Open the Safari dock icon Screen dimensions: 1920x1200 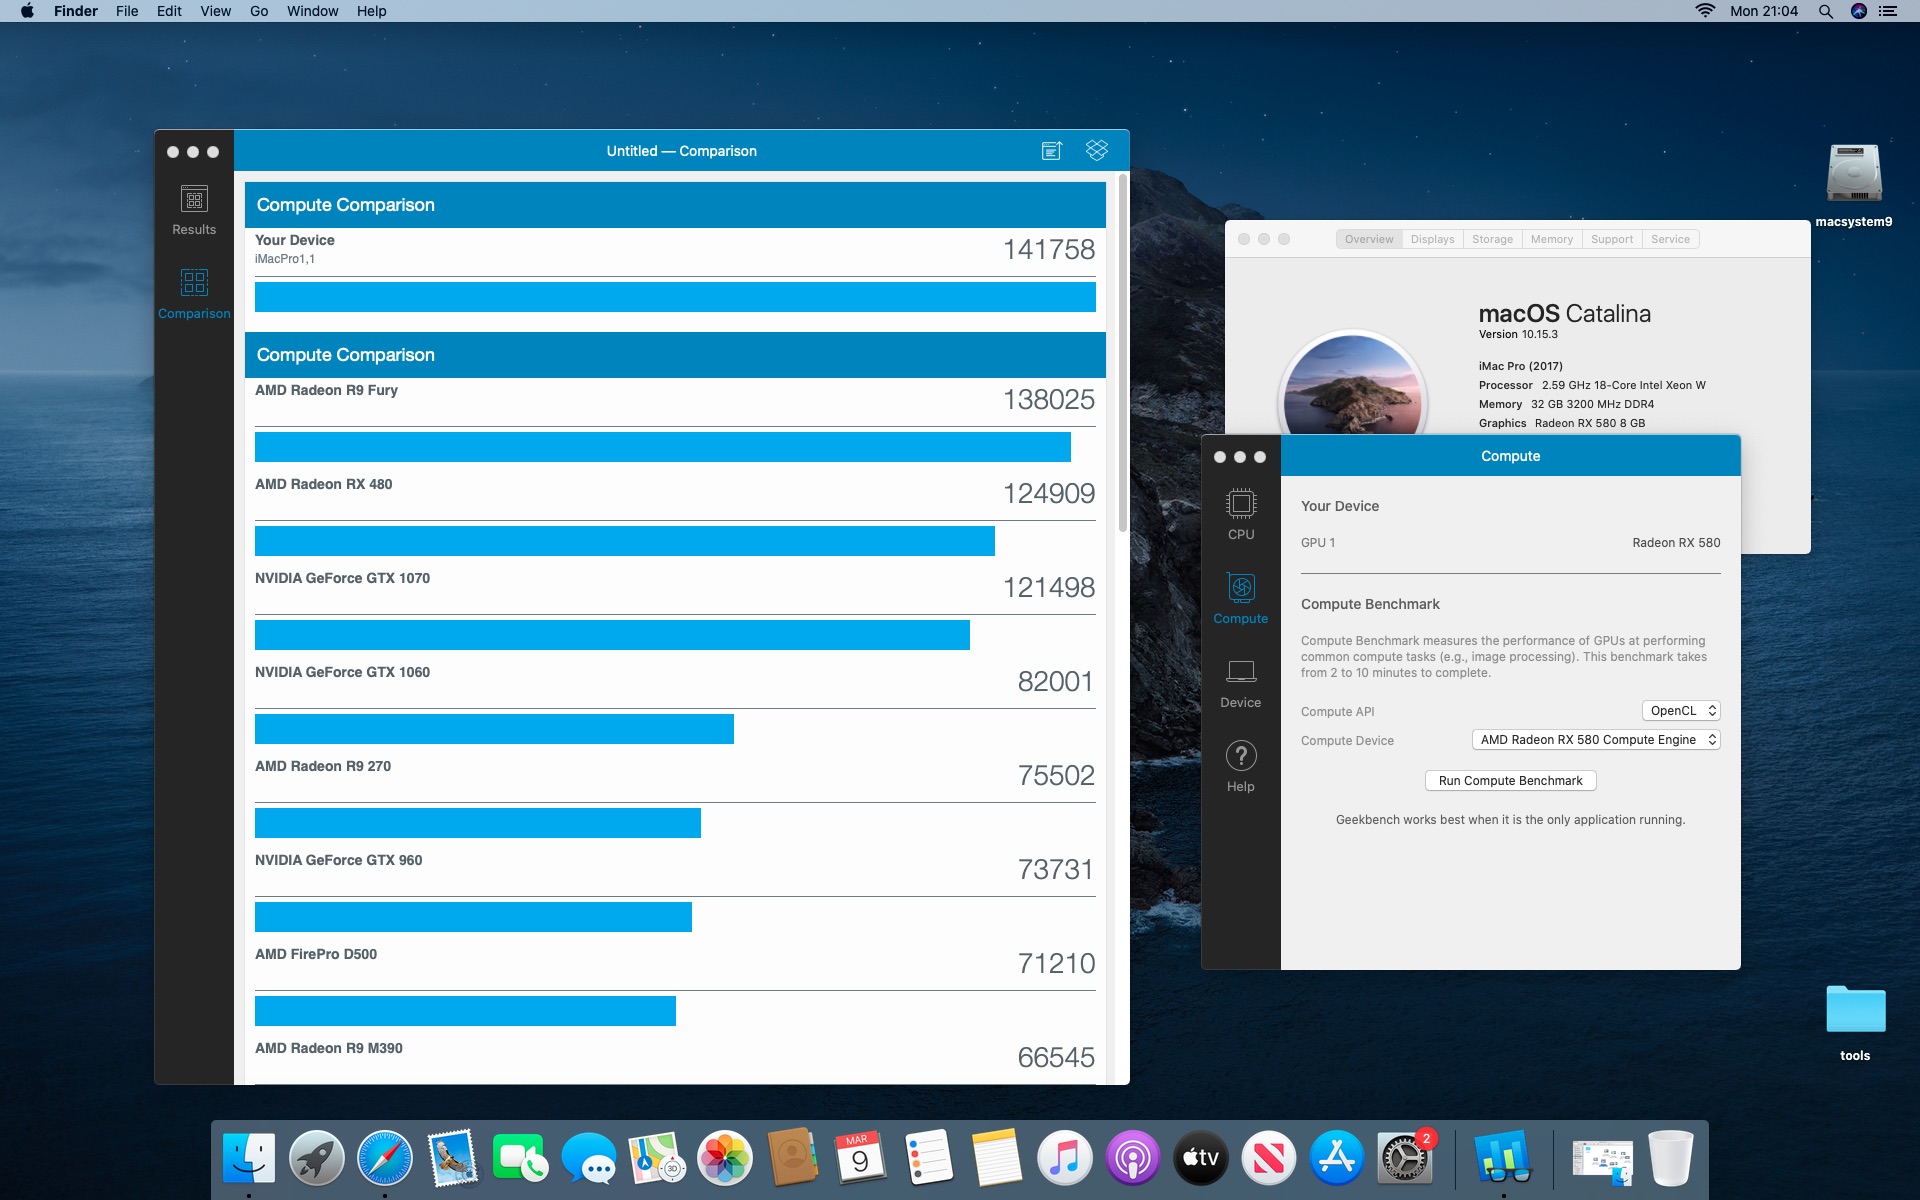pyautogui.click(x=385, y=1158)
